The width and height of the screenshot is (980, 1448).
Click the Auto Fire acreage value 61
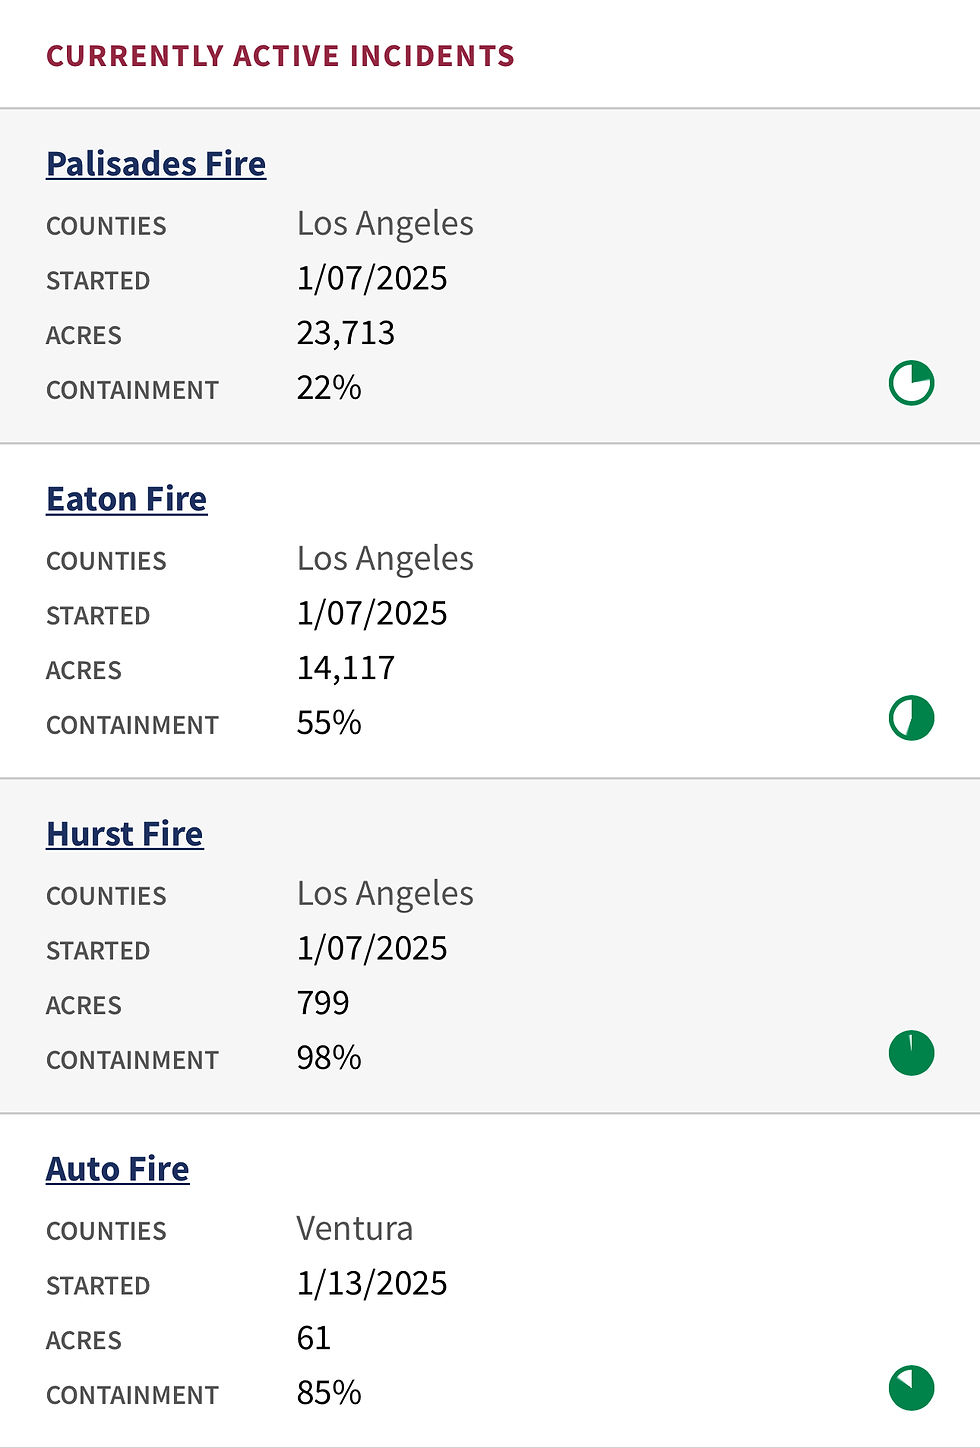(314, 1338)
